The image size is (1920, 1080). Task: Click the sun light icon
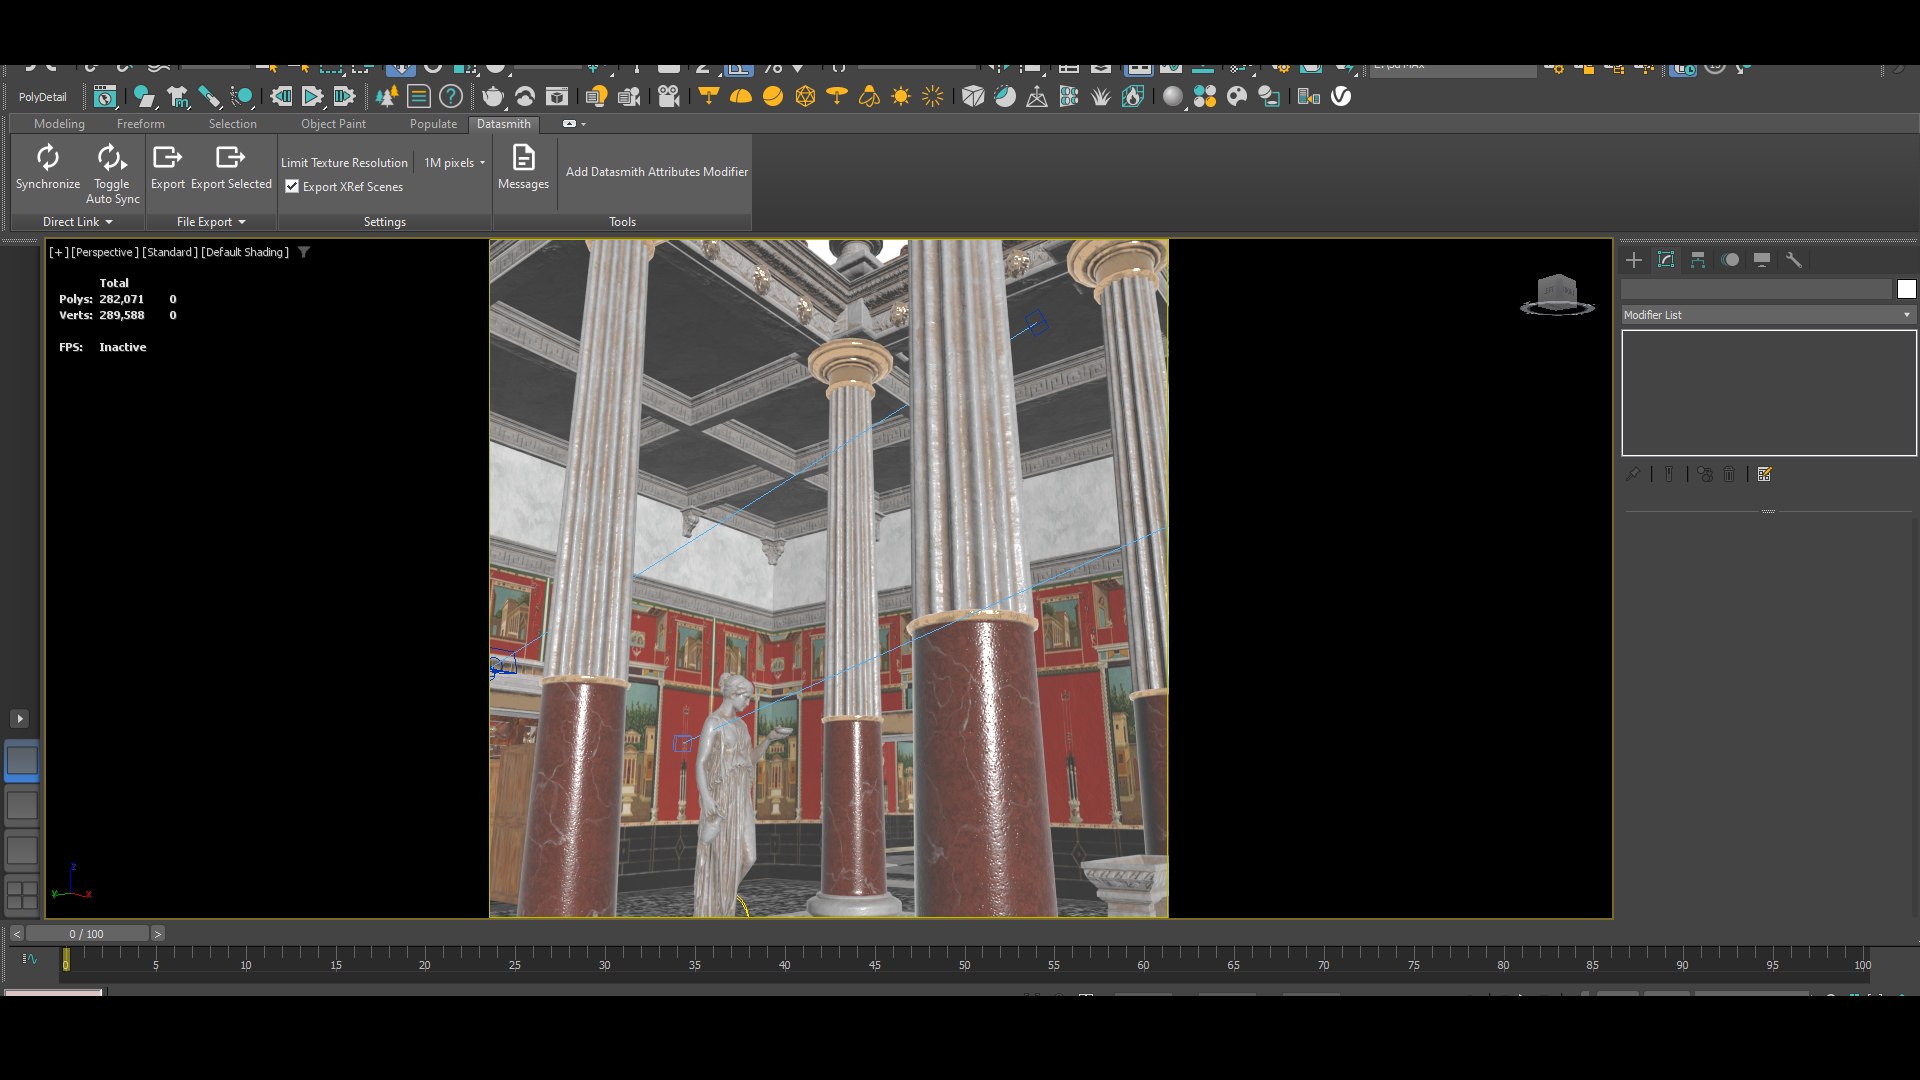pos(901,96)
